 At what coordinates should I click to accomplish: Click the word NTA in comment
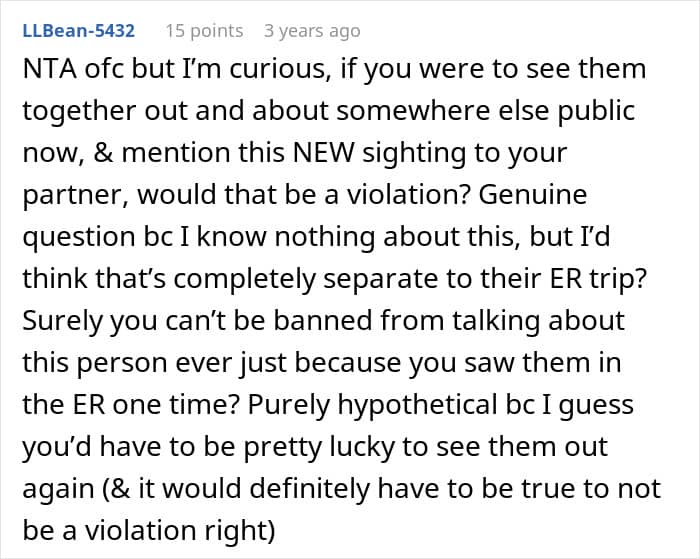47,69
